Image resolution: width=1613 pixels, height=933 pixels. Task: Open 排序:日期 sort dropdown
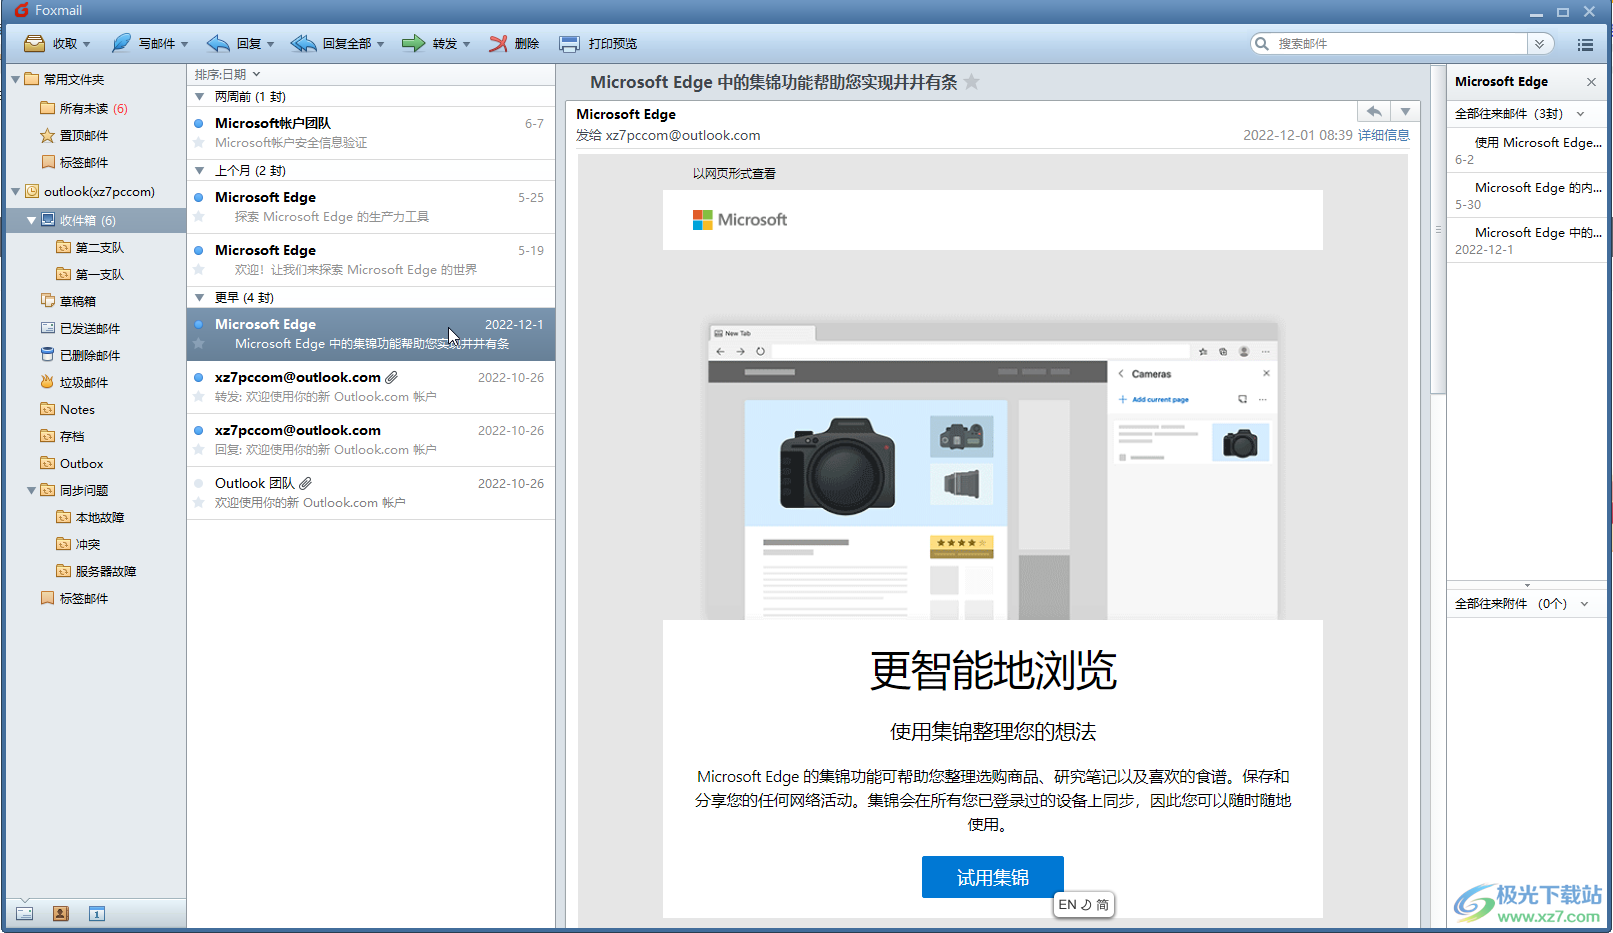point(228,74)
